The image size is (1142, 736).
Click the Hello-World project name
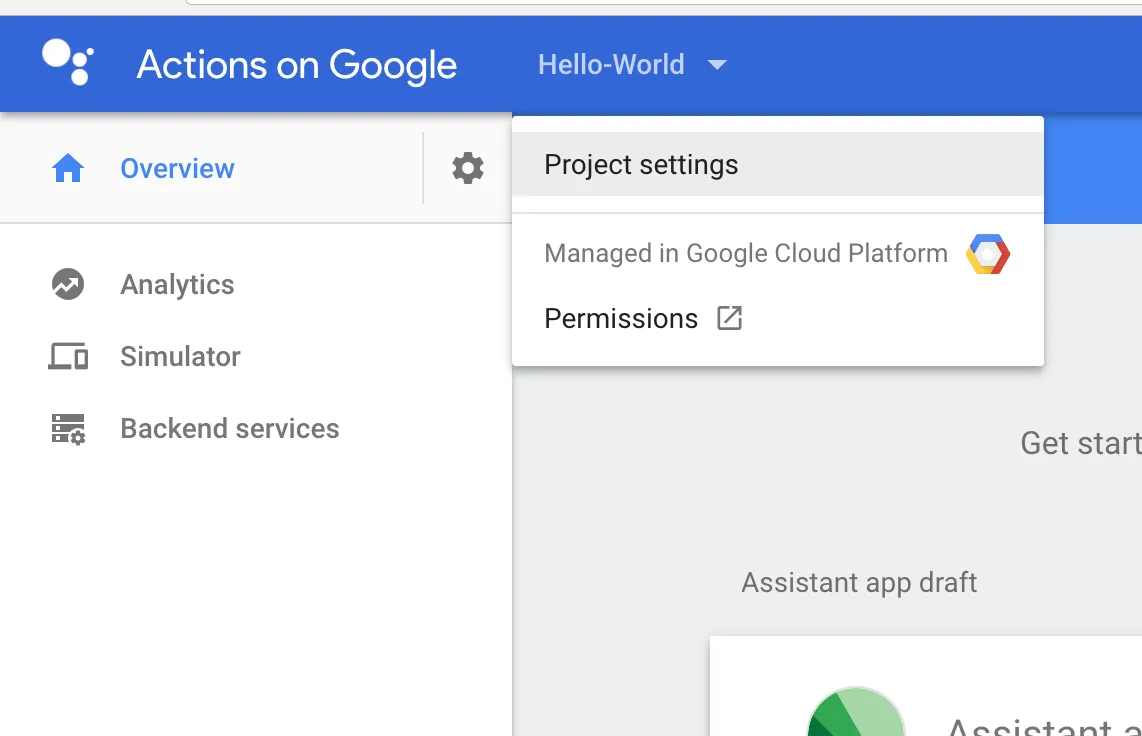[x=611, y=65]
